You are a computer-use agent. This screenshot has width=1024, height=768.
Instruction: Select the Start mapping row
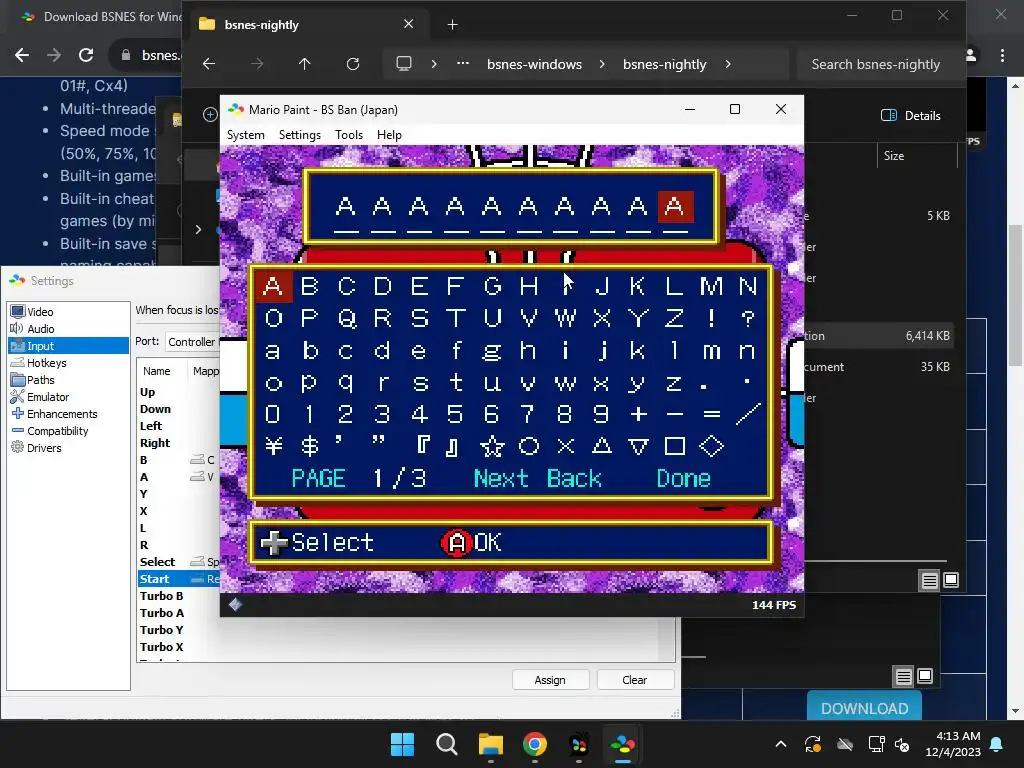click(x=178, y=579)
